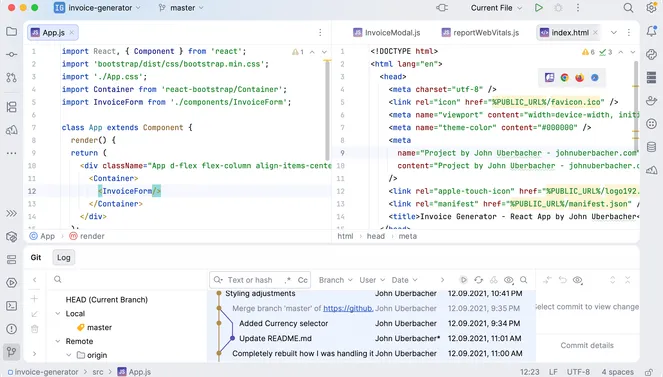Open the Date filter dropdown
Image resolution: width=663 pixels, height=377 pixels.
(404, 280)
